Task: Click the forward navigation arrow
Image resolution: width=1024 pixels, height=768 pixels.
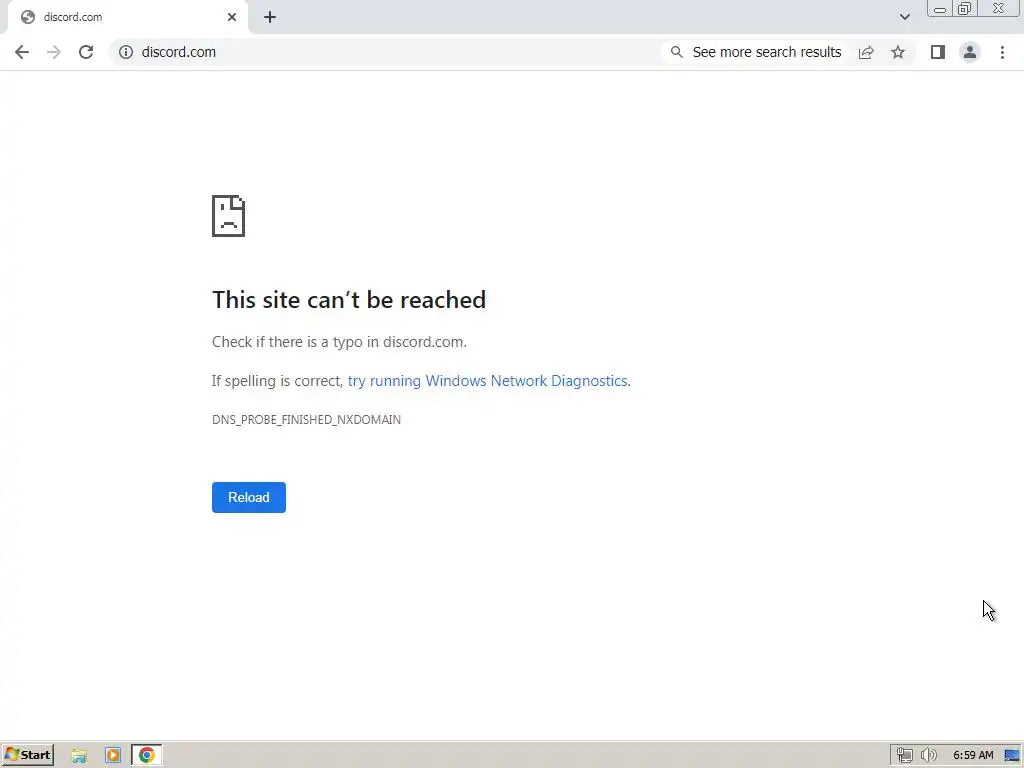Action: pos(54,52)
